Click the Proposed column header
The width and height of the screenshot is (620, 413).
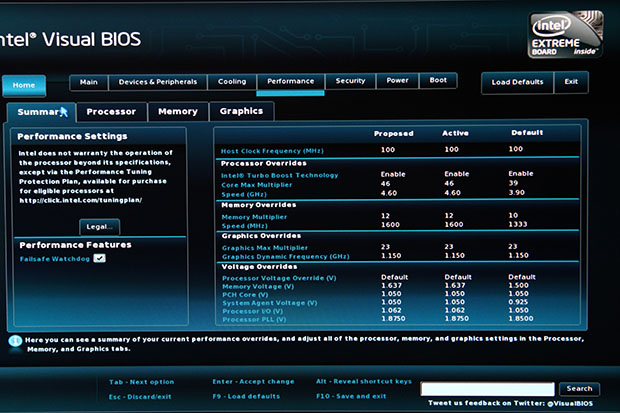pos(394,134)
